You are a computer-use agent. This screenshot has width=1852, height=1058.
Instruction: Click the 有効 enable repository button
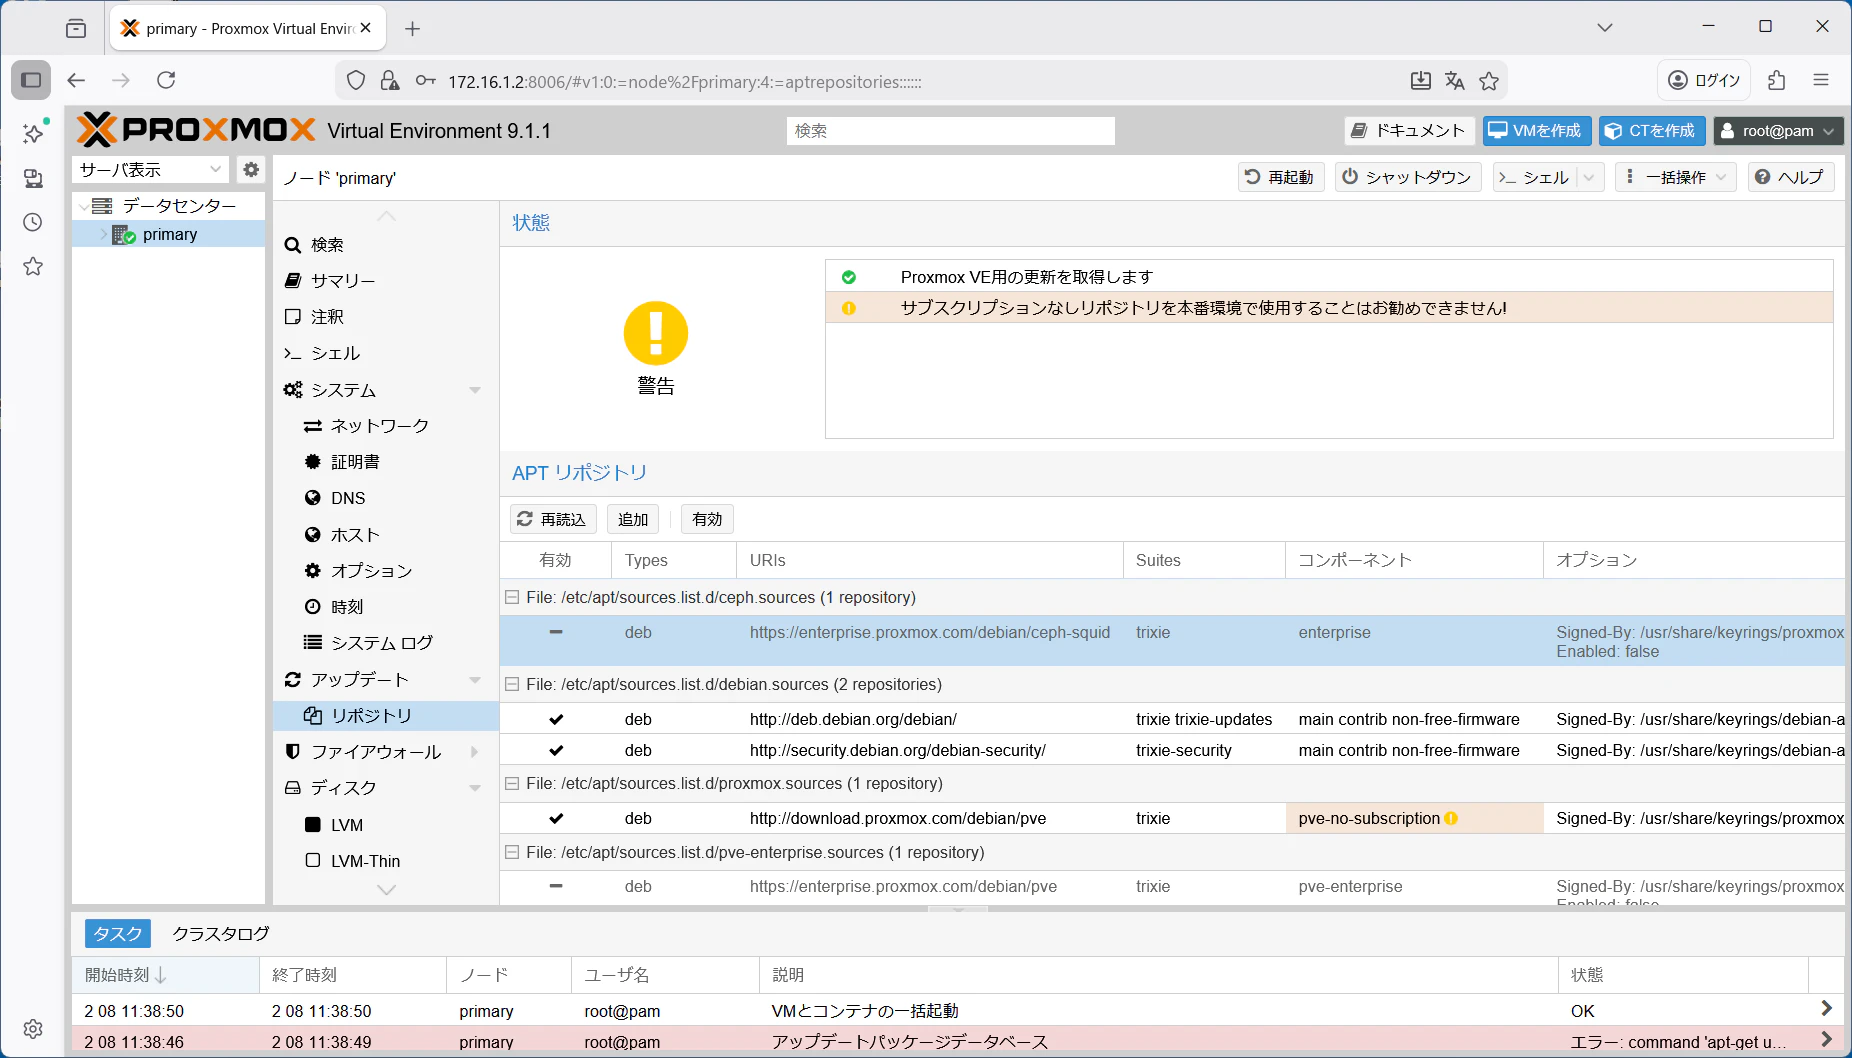(707, 519)
